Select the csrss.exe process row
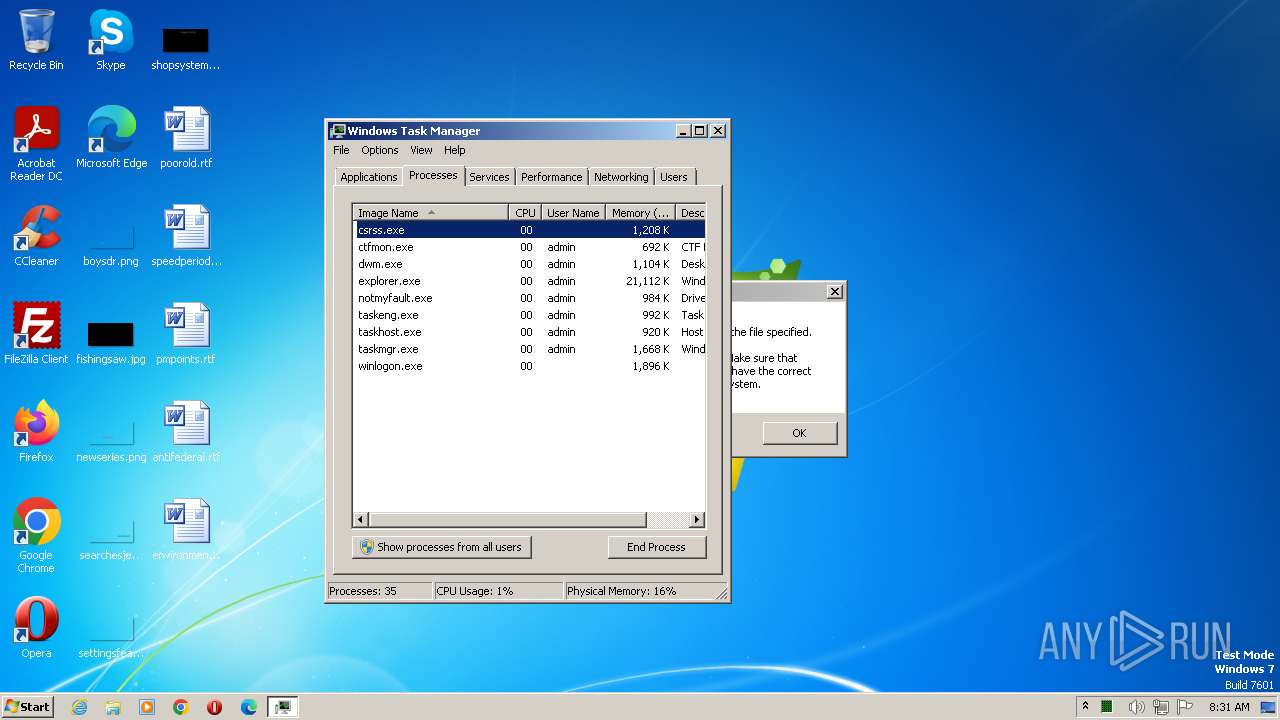The width and height of the screenshot is (1280, 720). [529, 230]
